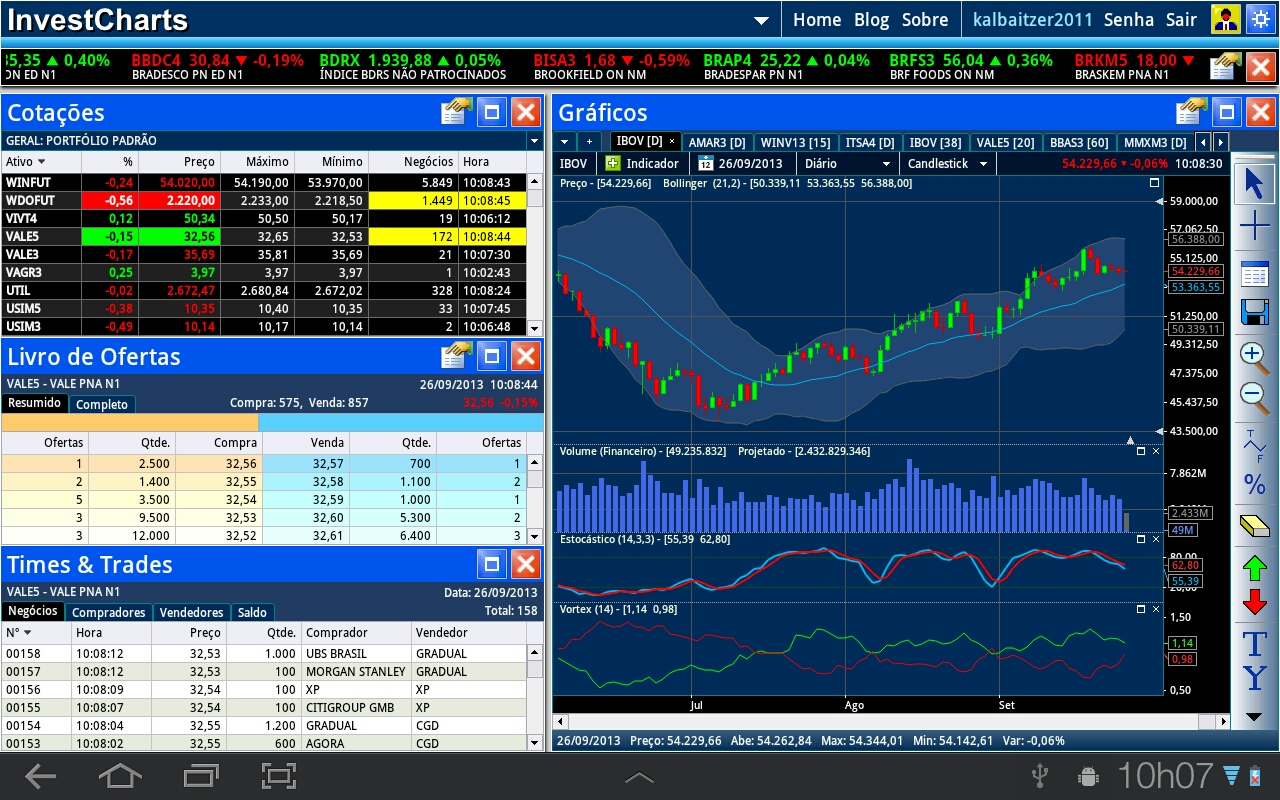This screenshot has height=800, width=1280.
Task: Select the Saldo tab in Times & Trades
Action: (253, 612)
